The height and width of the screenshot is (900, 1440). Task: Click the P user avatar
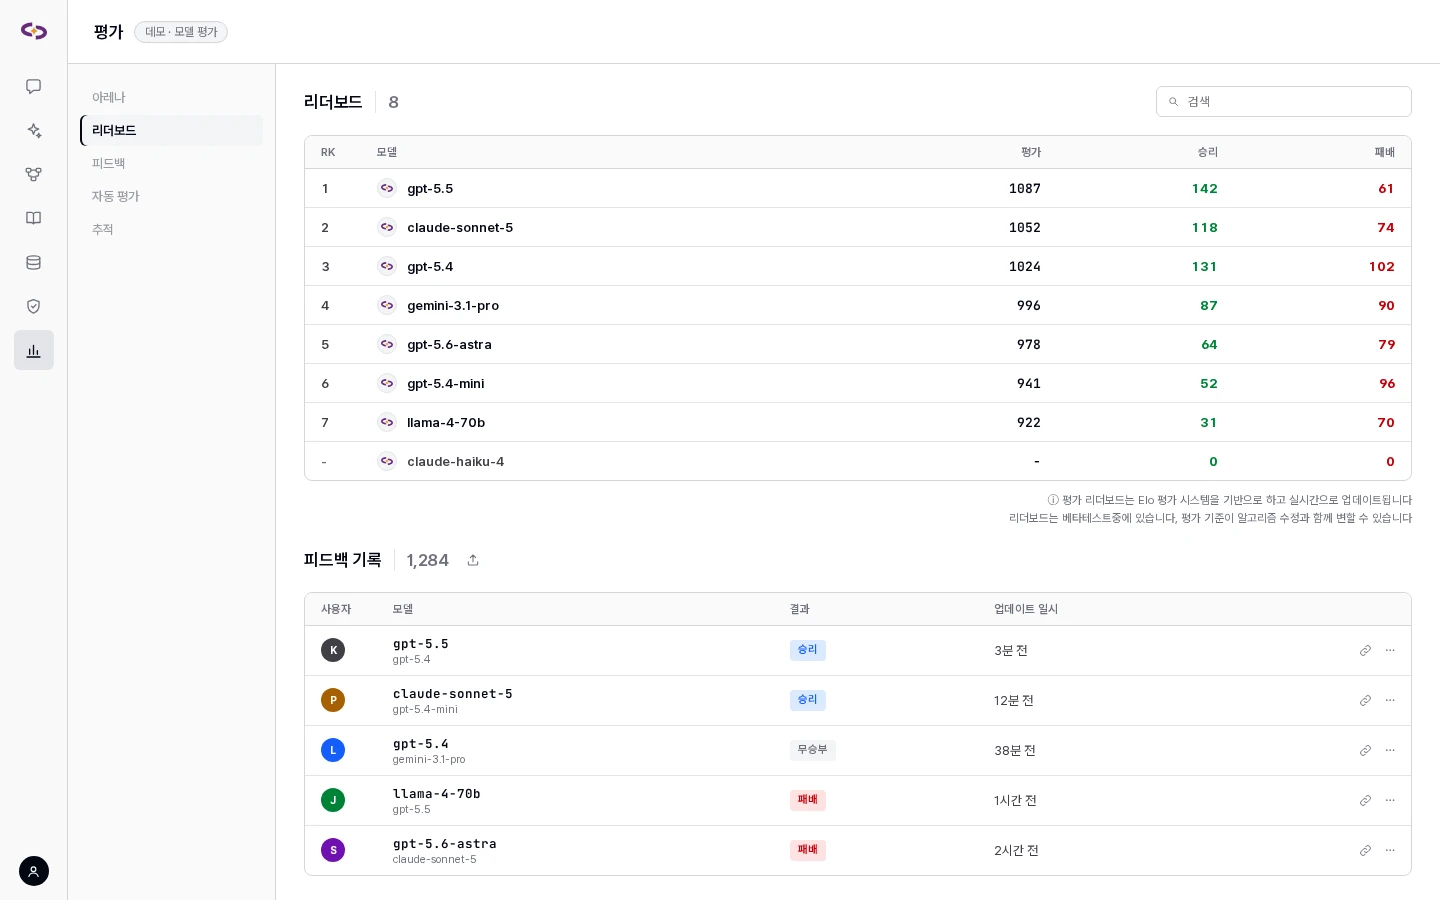pyautogui.click(x=333, y=700)
